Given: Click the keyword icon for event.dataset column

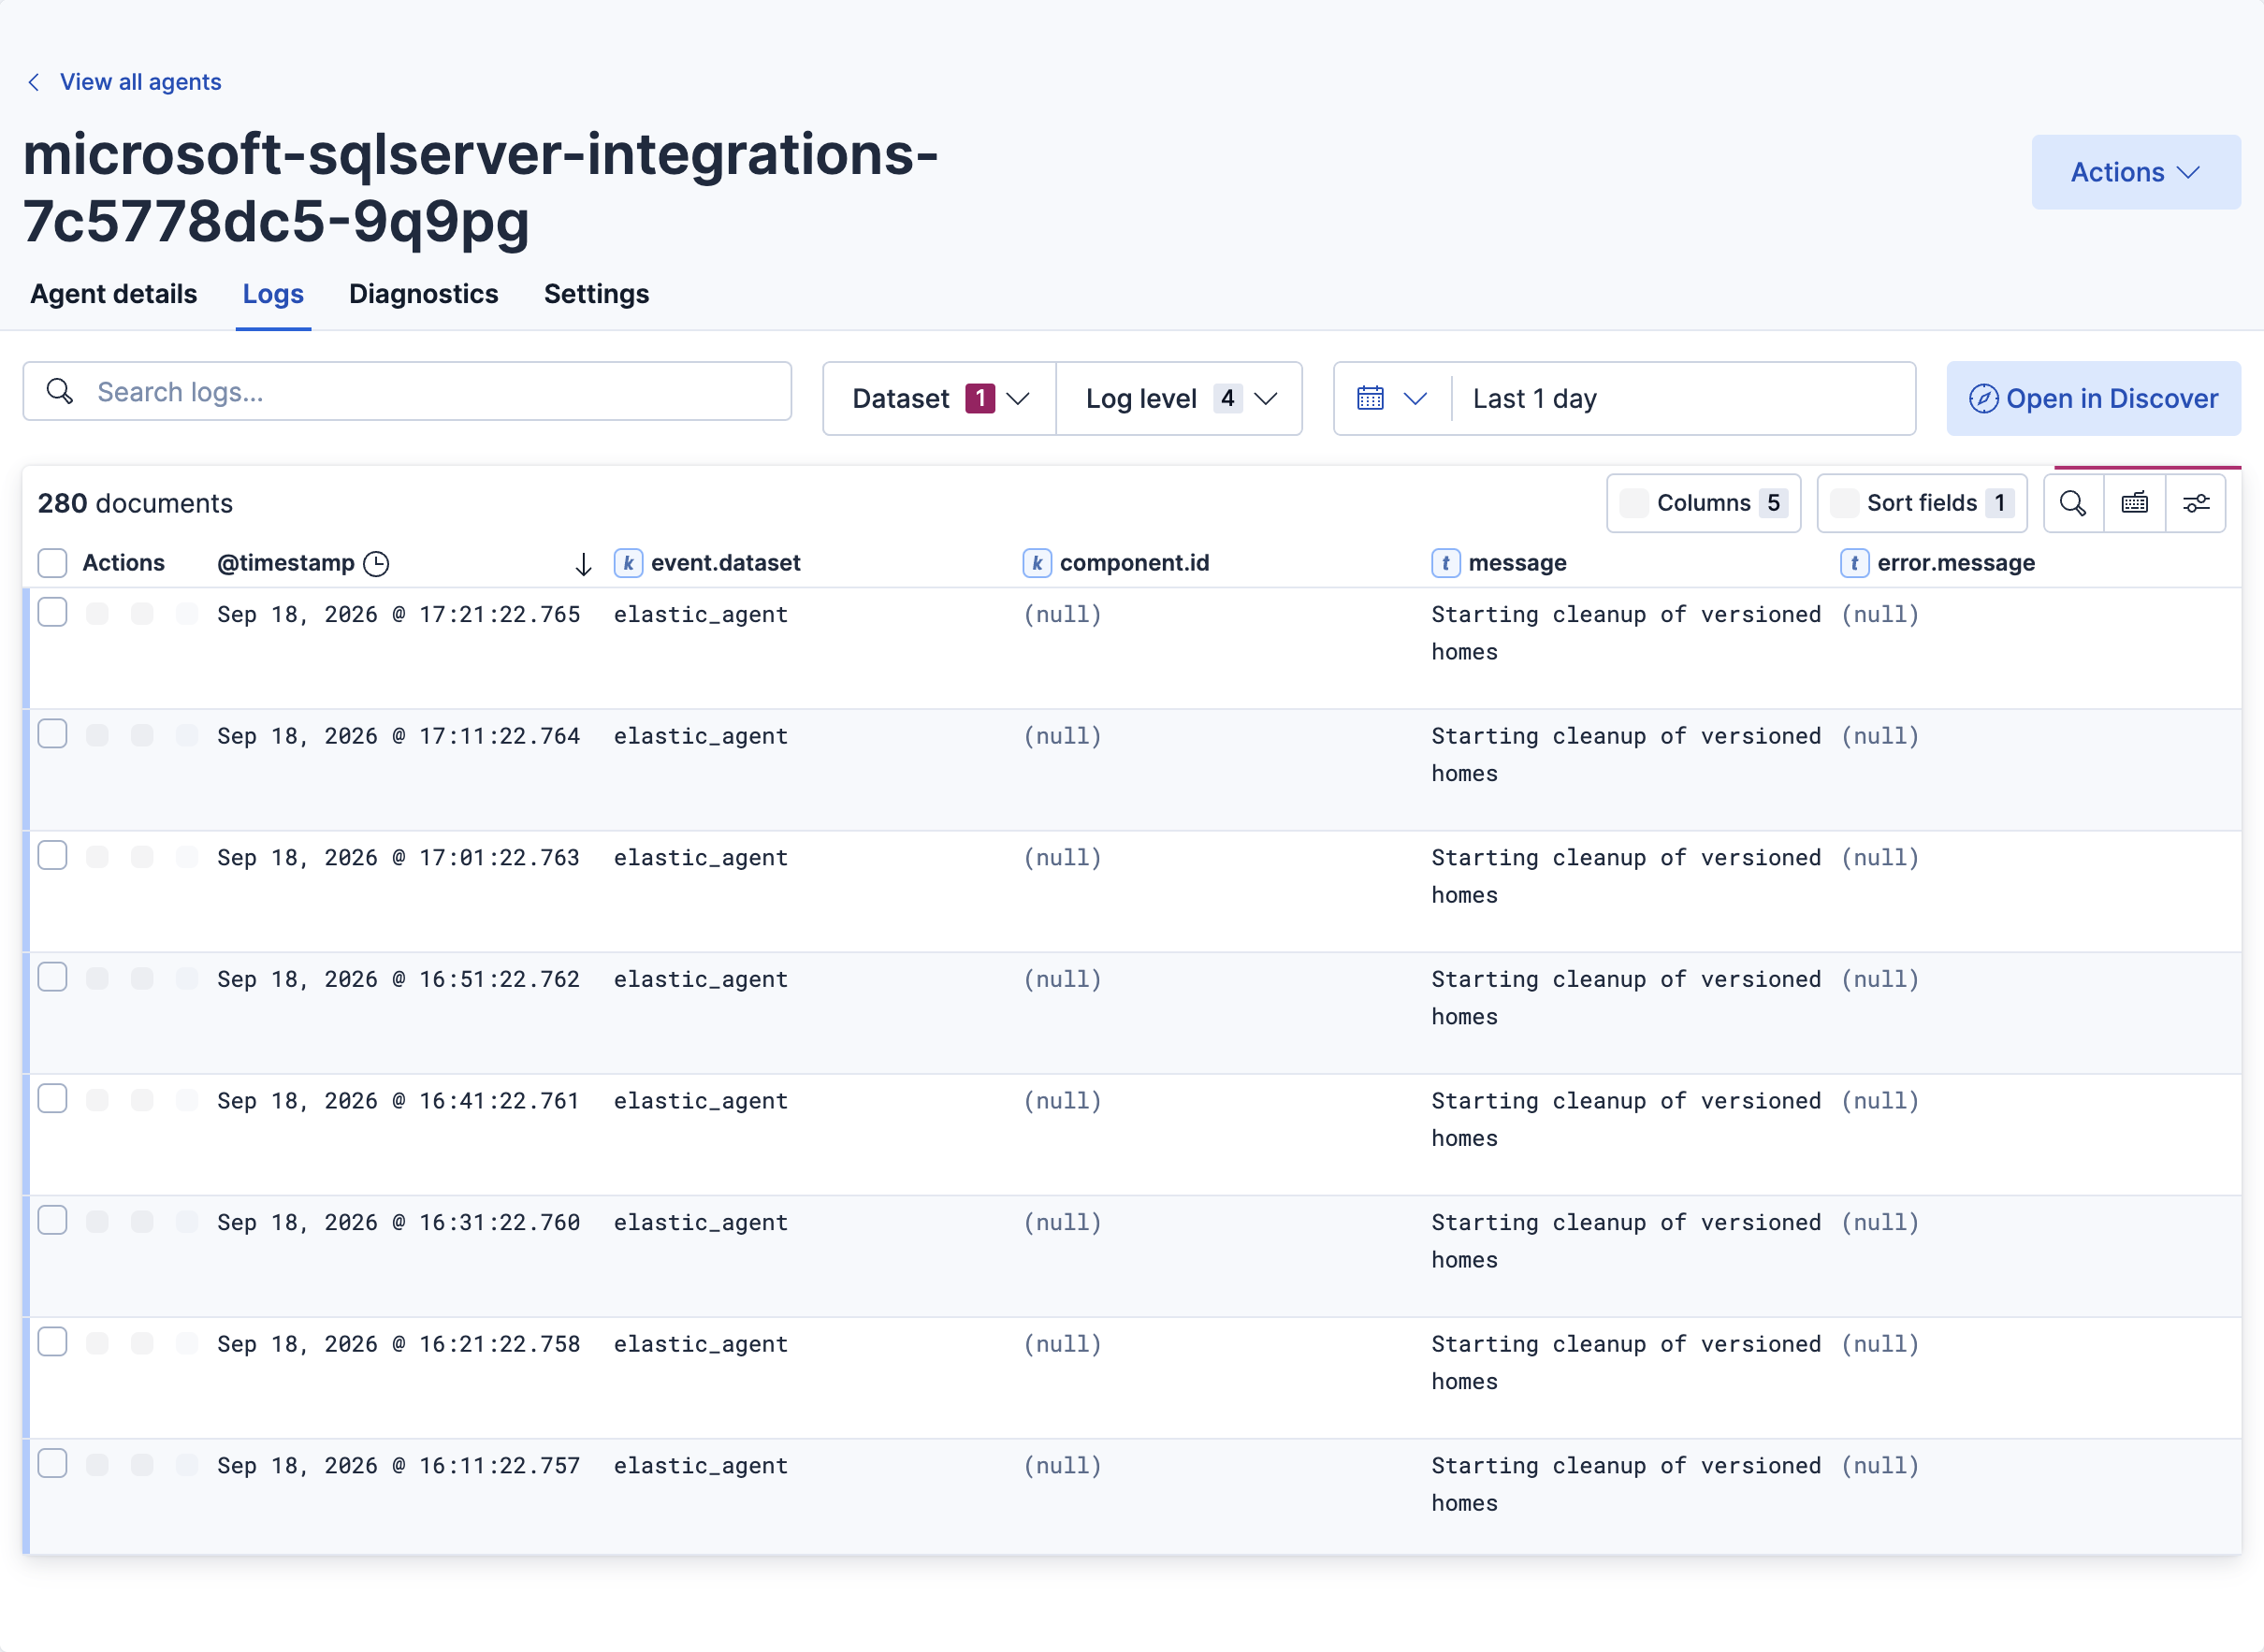Looking at the screenshot, I should pos(628,563).
